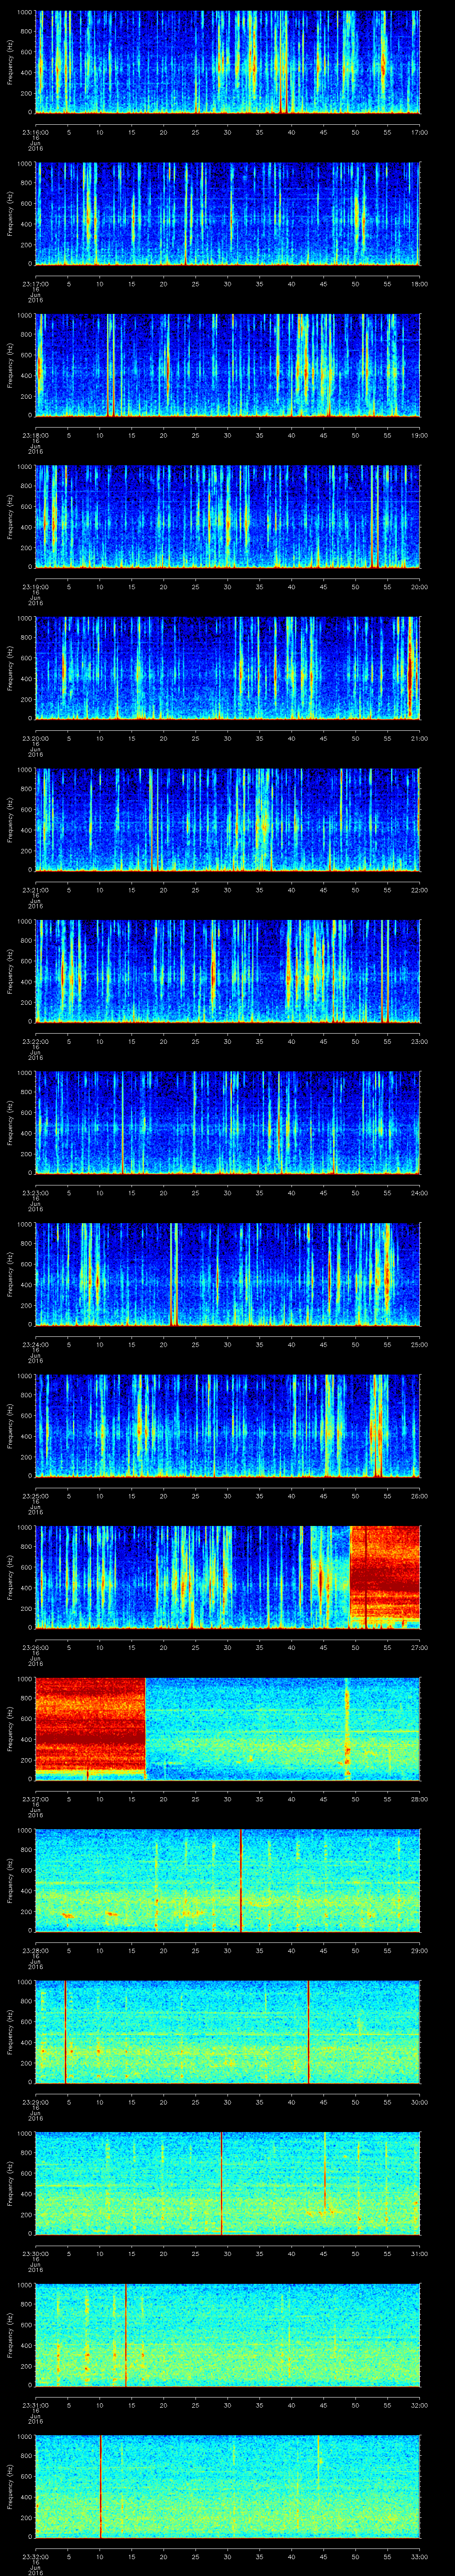
Task: Select the spectrogram panel starting at 23:29:00
Action: click(228, 2032)
